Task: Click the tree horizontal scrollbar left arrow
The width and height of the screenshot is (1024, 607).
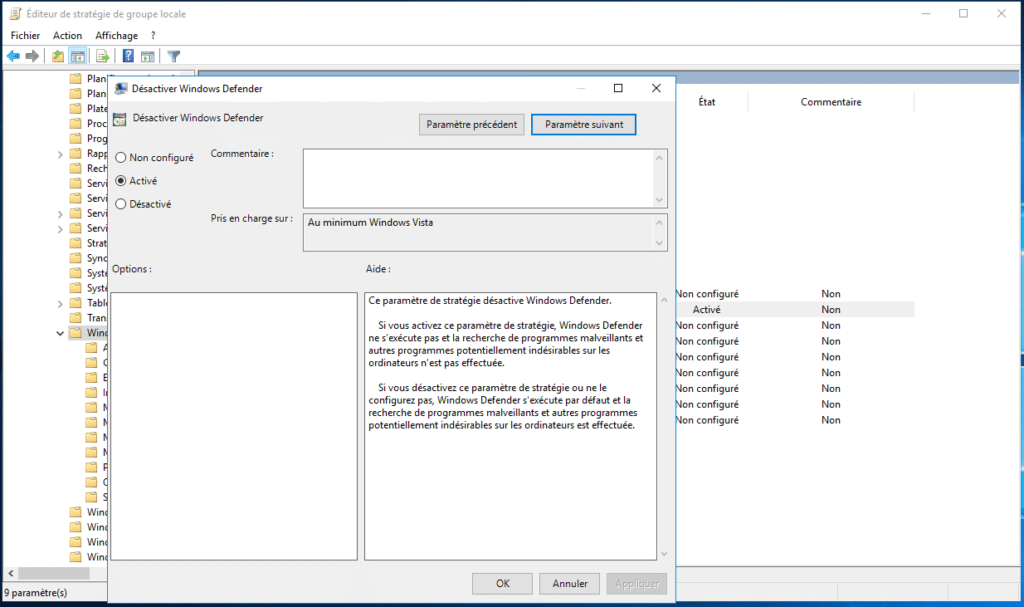Action: pyautogui.click(x=10, y=573)
